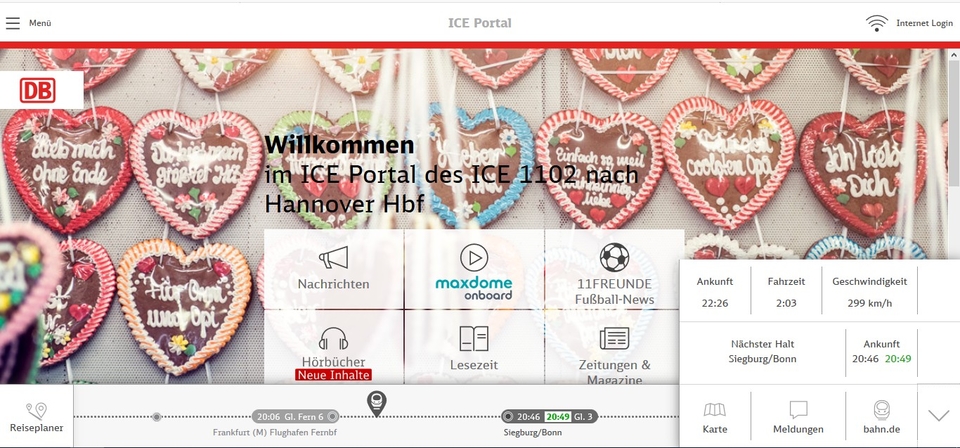The image size is (960, 448).
Task: Launch maxdome onboard play tile
Action: pyautogui.click(x=474, y=269)
